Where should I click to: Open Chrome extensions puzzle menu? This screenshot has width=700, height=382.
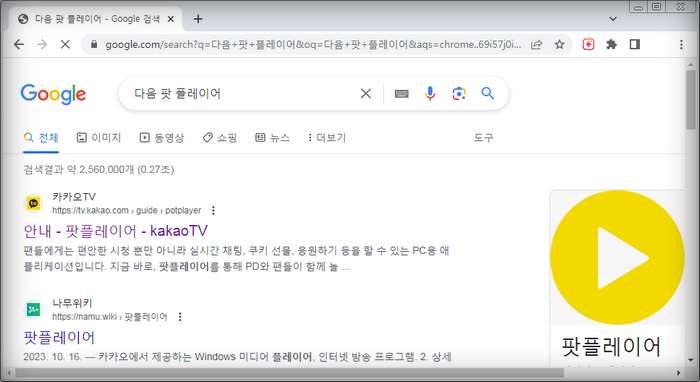click(x=611, y=44)
